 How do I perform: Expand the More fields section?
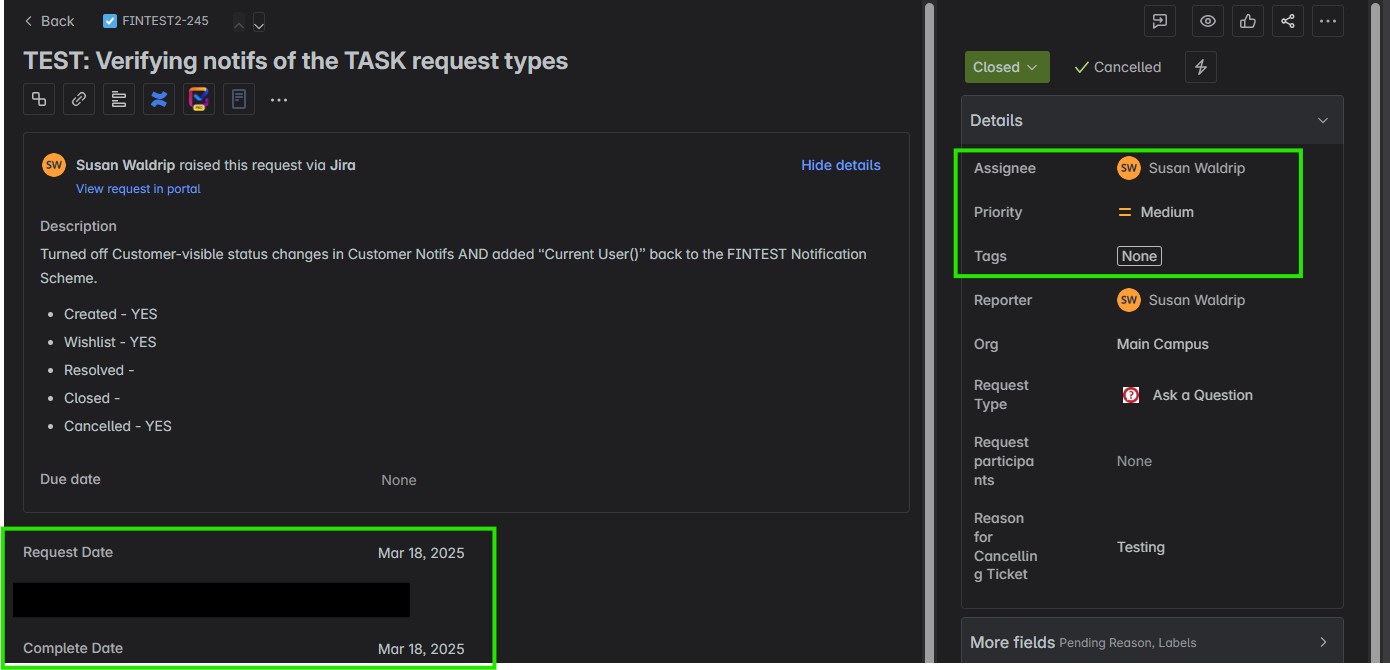pyautogui.click(x=1152, y=642)
